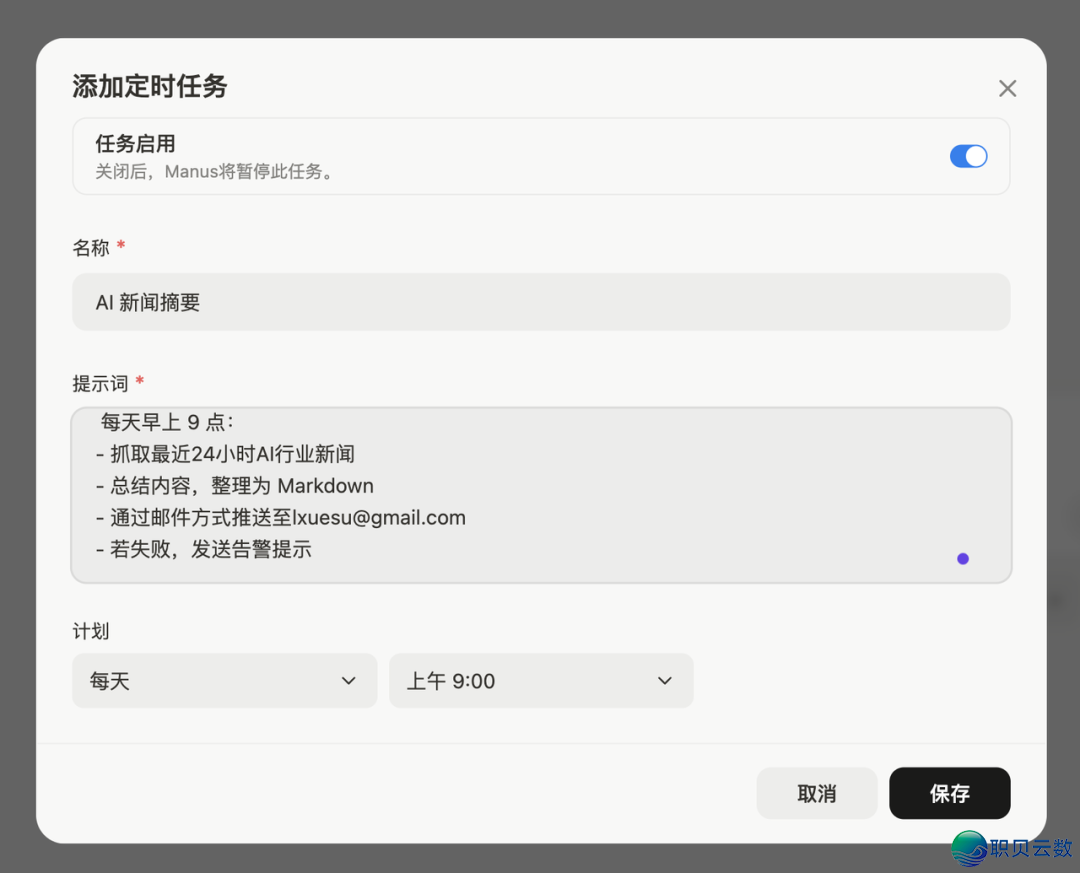Click the 添加定时任务 dialog title
The width and height of the screenshot is (1080, 873).
150,87
